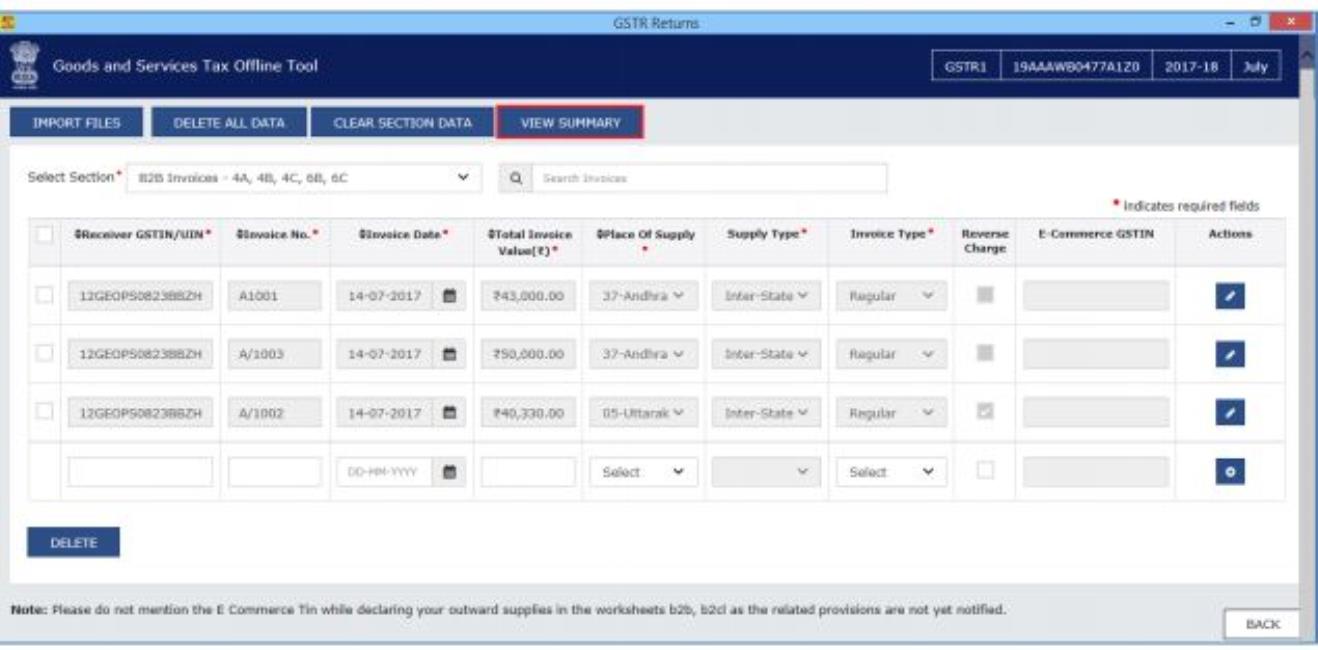The image size is (1318, 650).
Task: Click E-Commerce GSTIN field for A1001
Action: [x=1095, y=296]
